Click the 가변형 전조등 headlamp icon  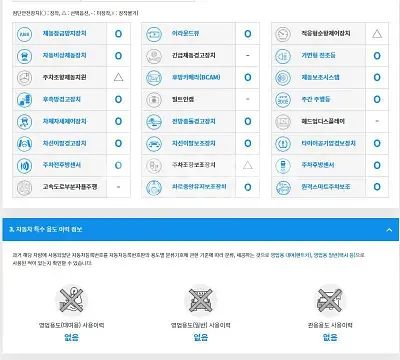tap(283, 56)
